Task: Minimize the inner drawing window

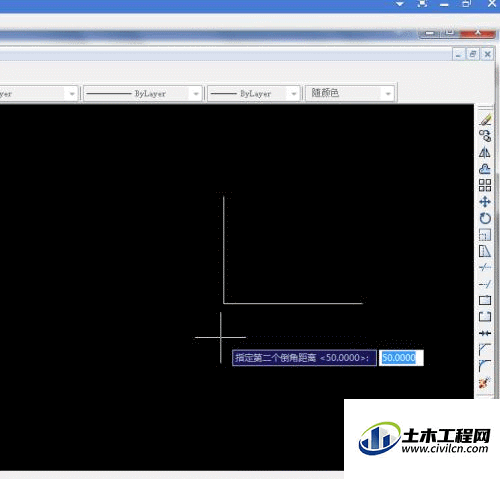Action: point(458,54)
